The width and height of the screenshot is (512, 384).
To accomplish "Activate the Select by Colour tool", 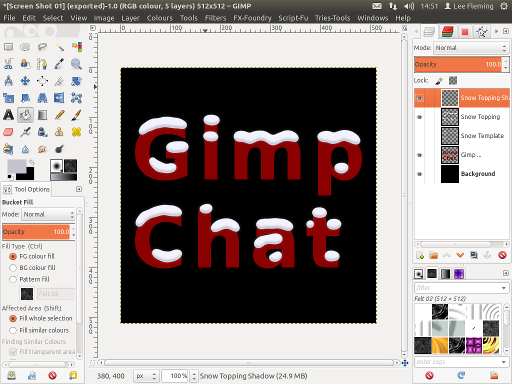I will [76, 47].
